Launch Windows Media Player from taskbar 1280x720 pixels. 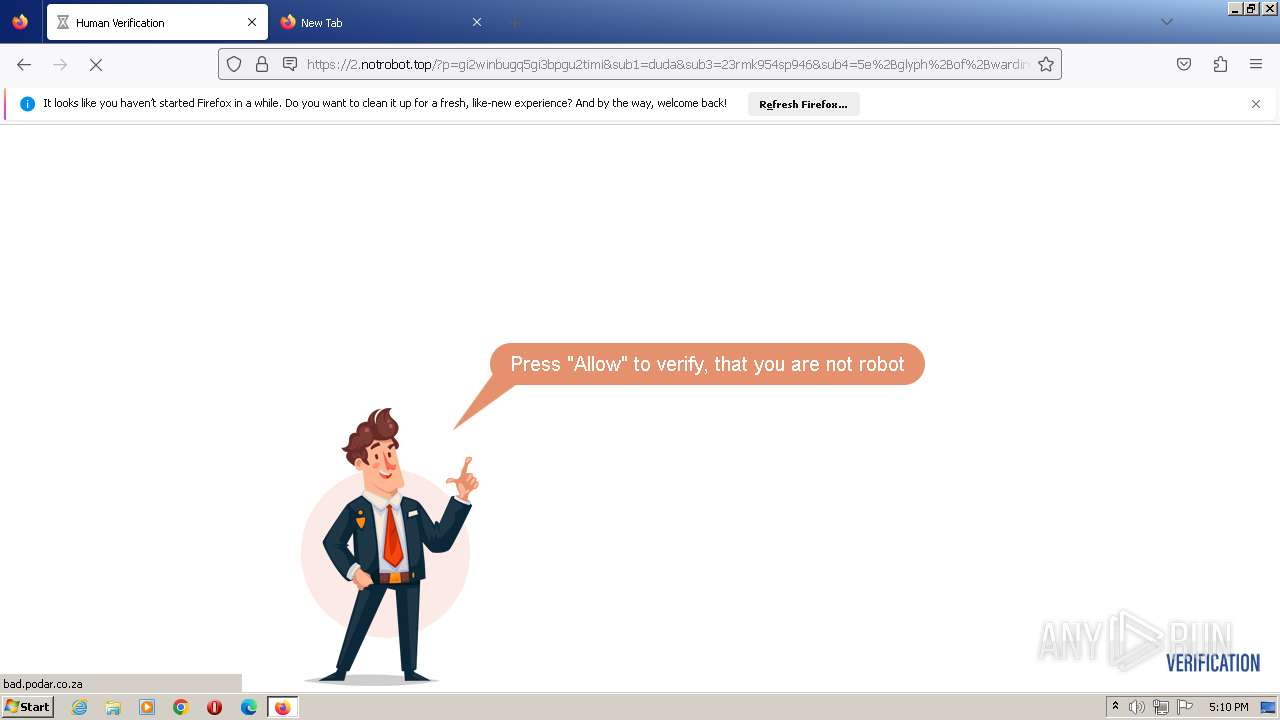tap(147, 707)
